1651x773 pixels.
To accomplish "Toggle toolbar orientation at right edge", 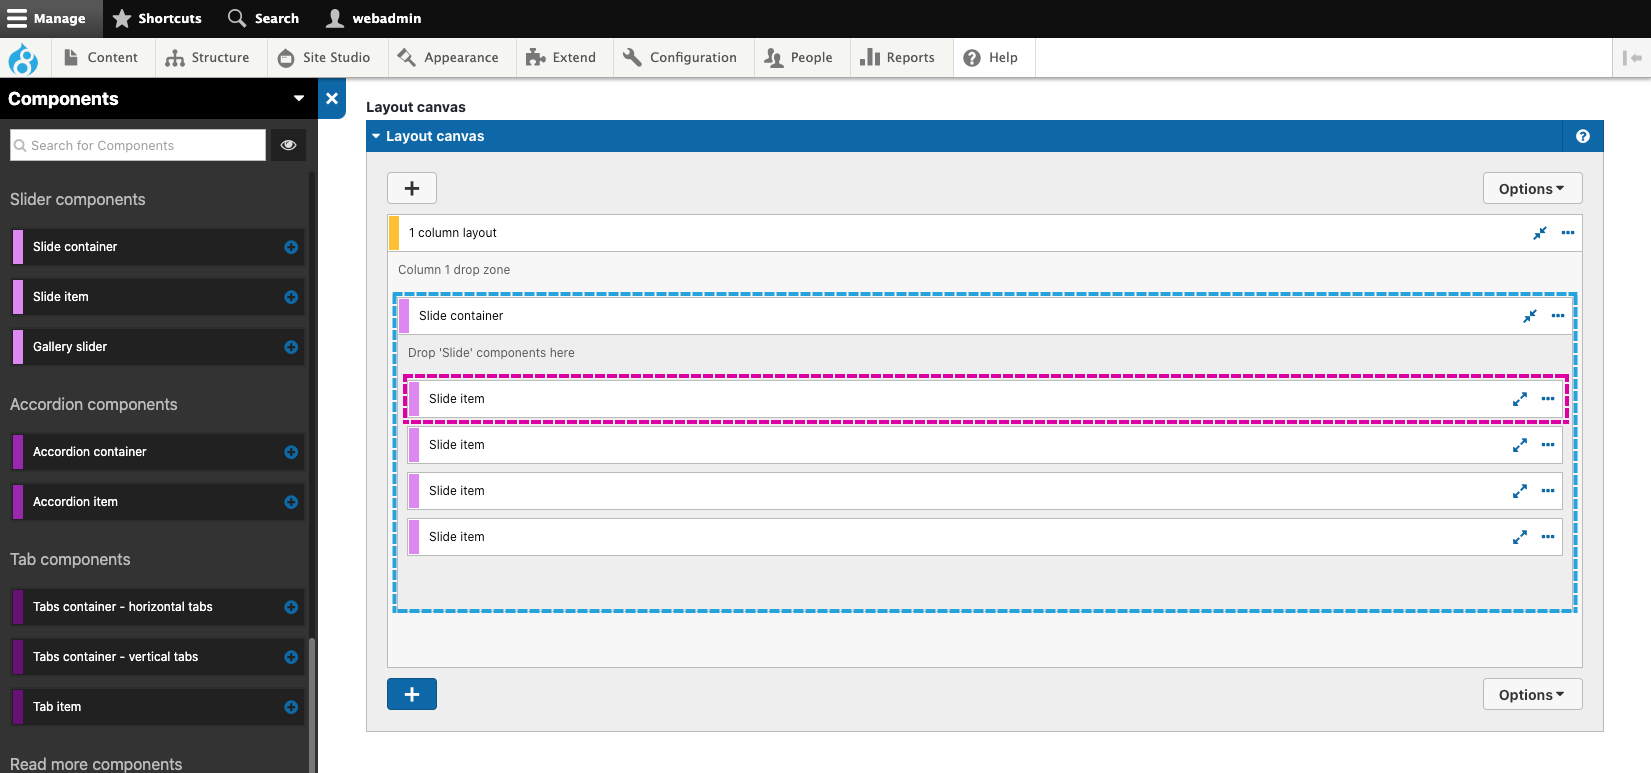I will click(x=1632, y=58).
